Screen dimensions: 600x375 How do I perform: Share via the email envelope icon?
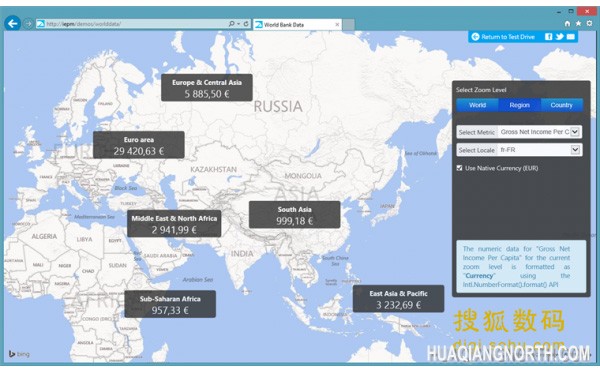tap(571, 37)
